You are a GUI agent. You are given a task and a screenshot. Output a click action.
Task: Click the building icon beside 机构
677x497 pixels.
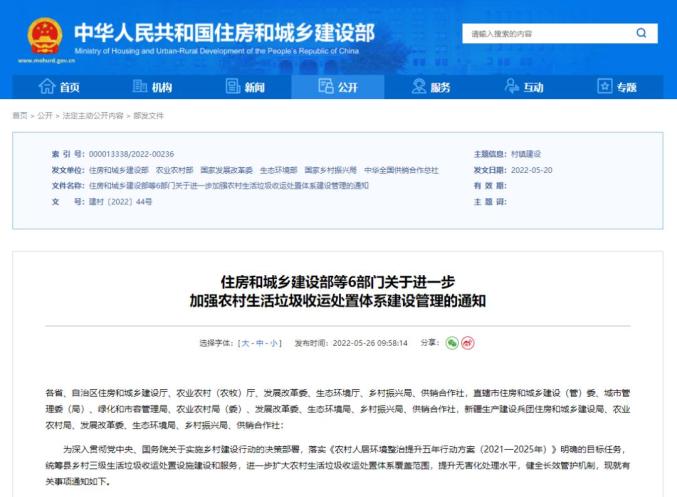click(x=139, y=86)
